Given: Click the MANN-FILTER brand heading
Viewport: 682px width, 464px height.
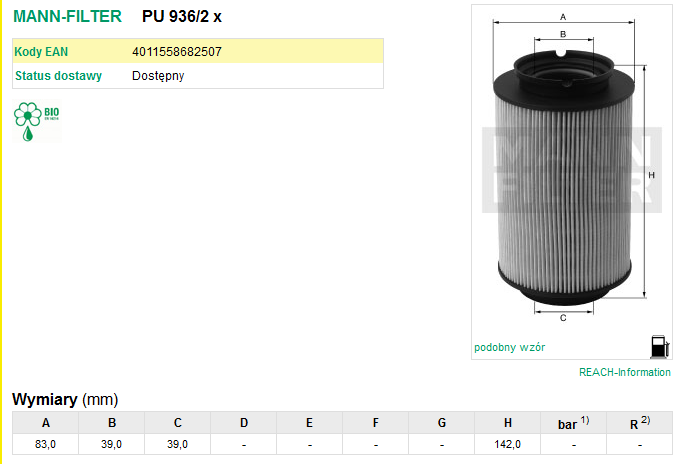Looking at the screenshot, I should pyautogui.click(x=67, y=17).
